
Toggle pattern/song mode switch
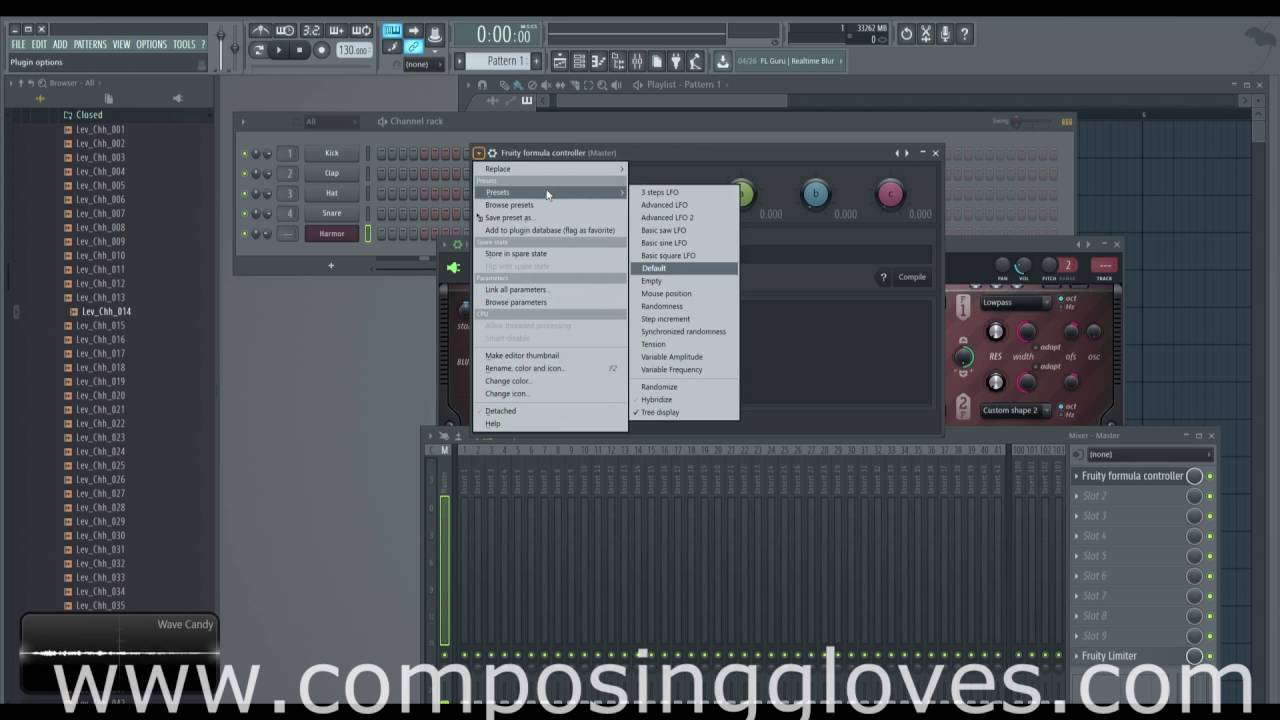coord(259,50)
